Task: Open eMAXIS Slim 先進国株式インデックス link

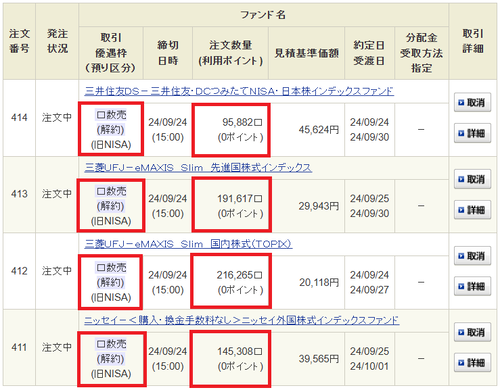Action: [x=198, y=167]
